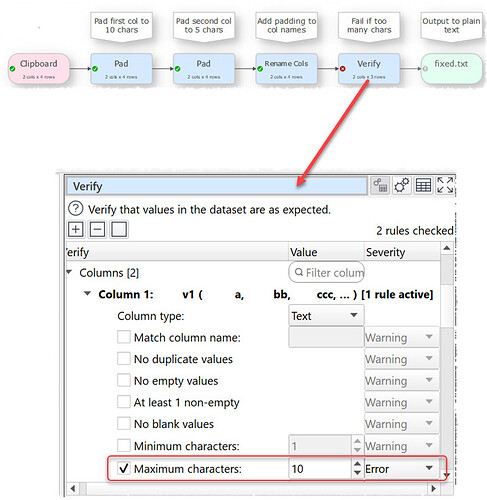Select the Verify node in the flow
This screenshot has width=487, height=500.
pyautogui.click(x=369, y=69)
